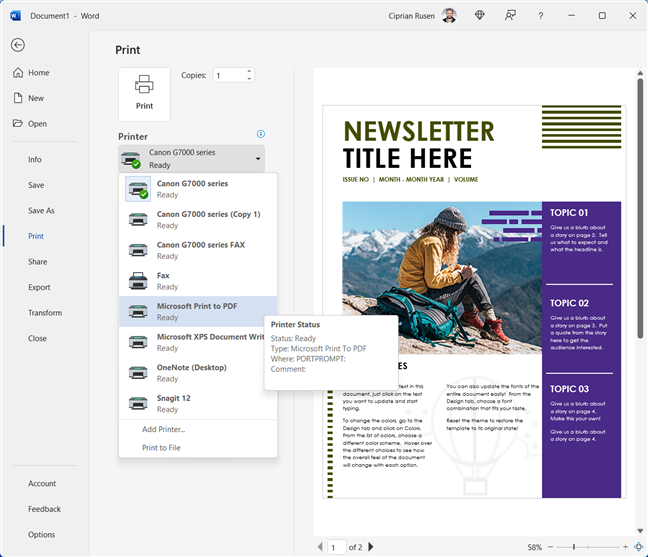
Task: Click the Copies input field
Action: pyautogui.click(x=228, y=75)
